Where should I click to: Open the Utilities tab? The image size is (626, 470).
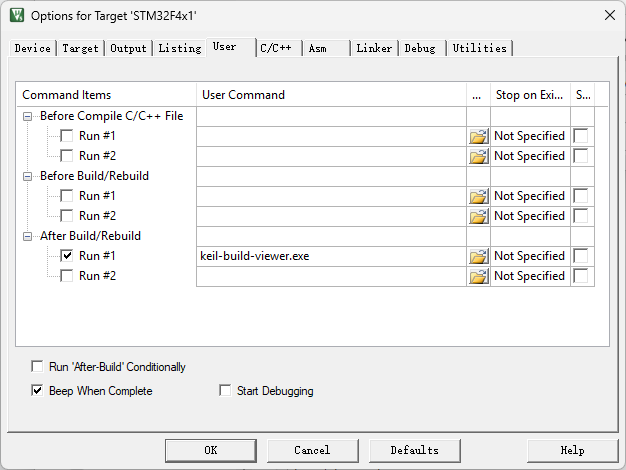479,48
